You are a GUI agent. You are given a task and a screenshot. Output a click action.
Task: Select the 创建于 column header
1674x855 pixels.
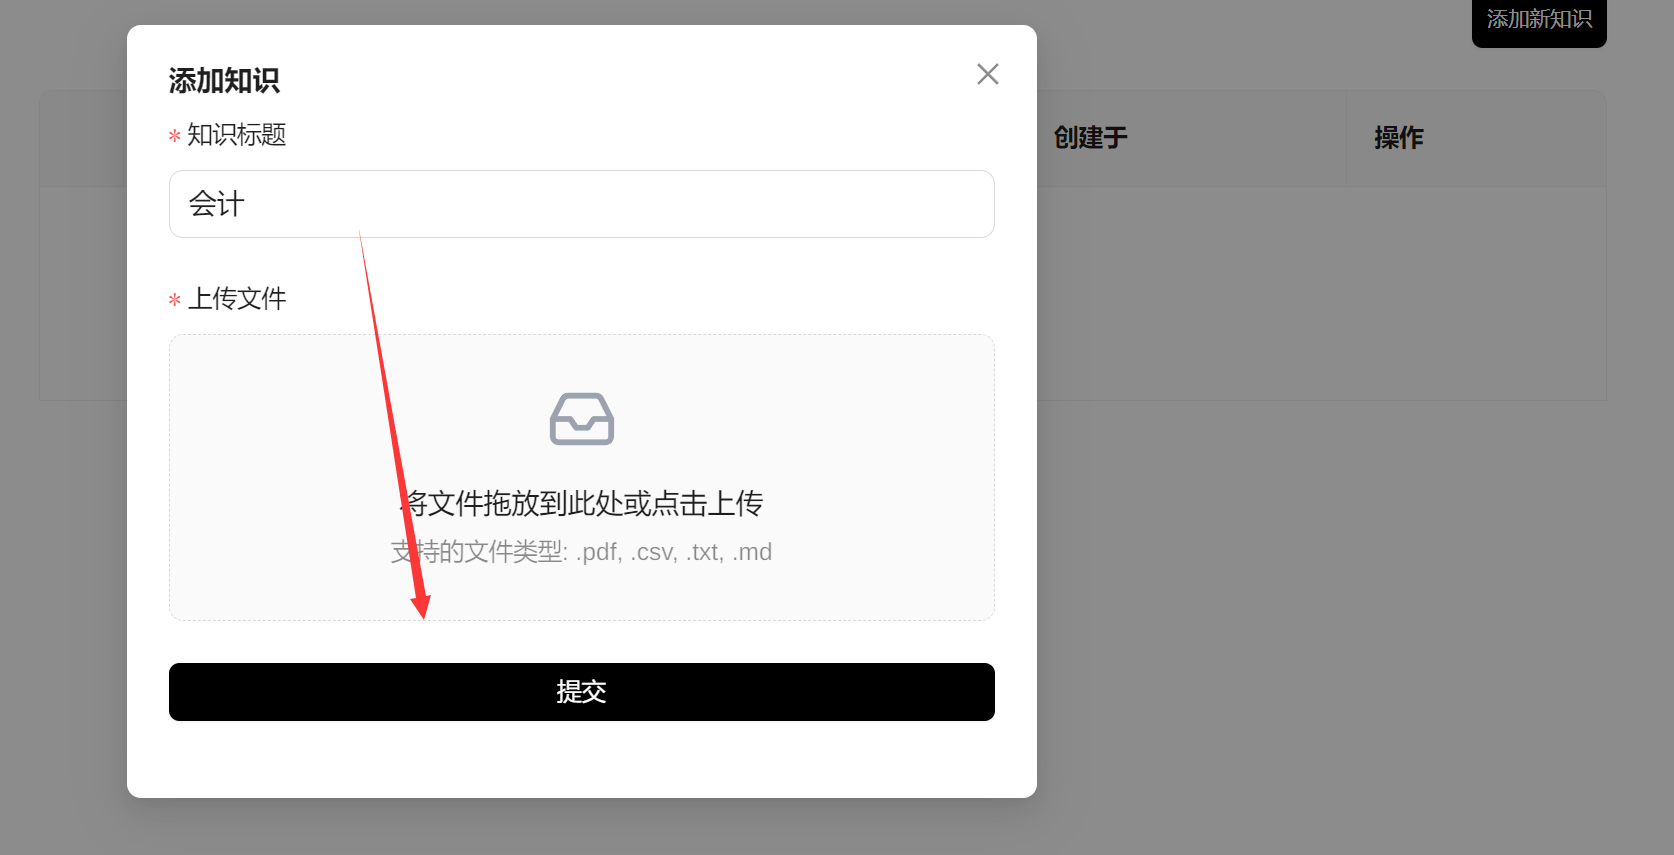tap(1090, 138)
